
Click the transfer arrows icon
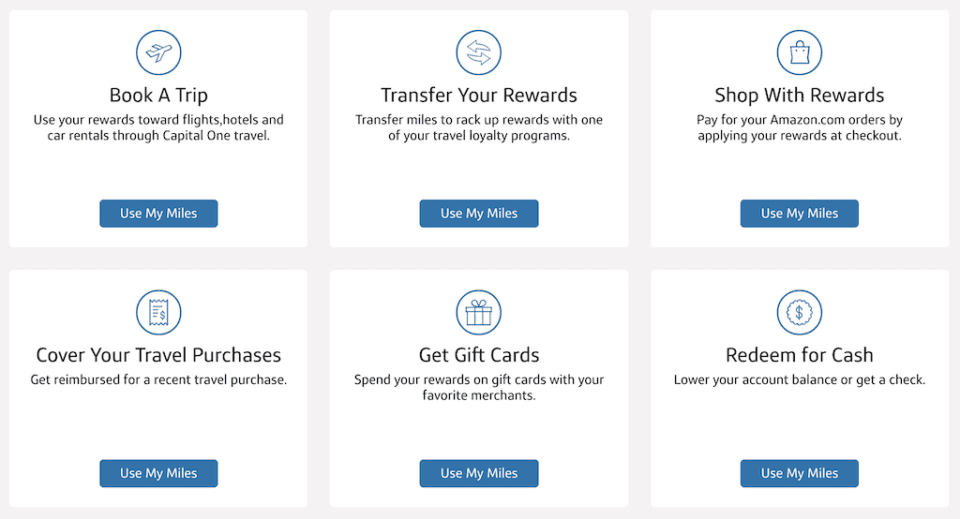pyautogui.click(x=479, y=53)
